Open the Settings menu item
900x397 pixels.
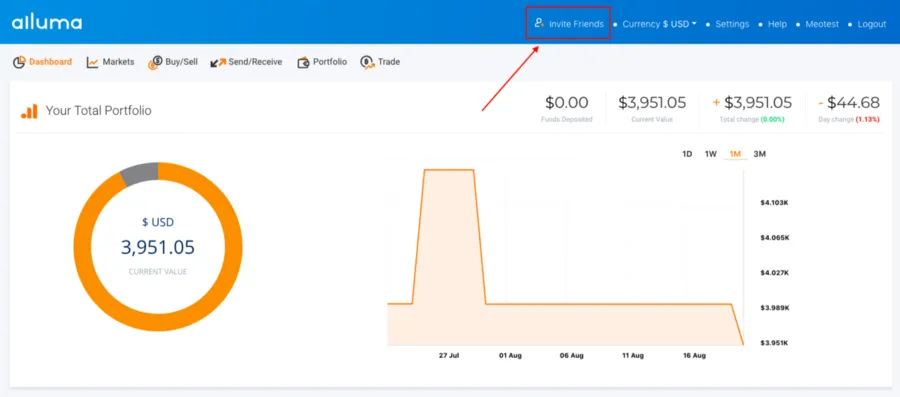pyautogui.click(x=732, y=24)
